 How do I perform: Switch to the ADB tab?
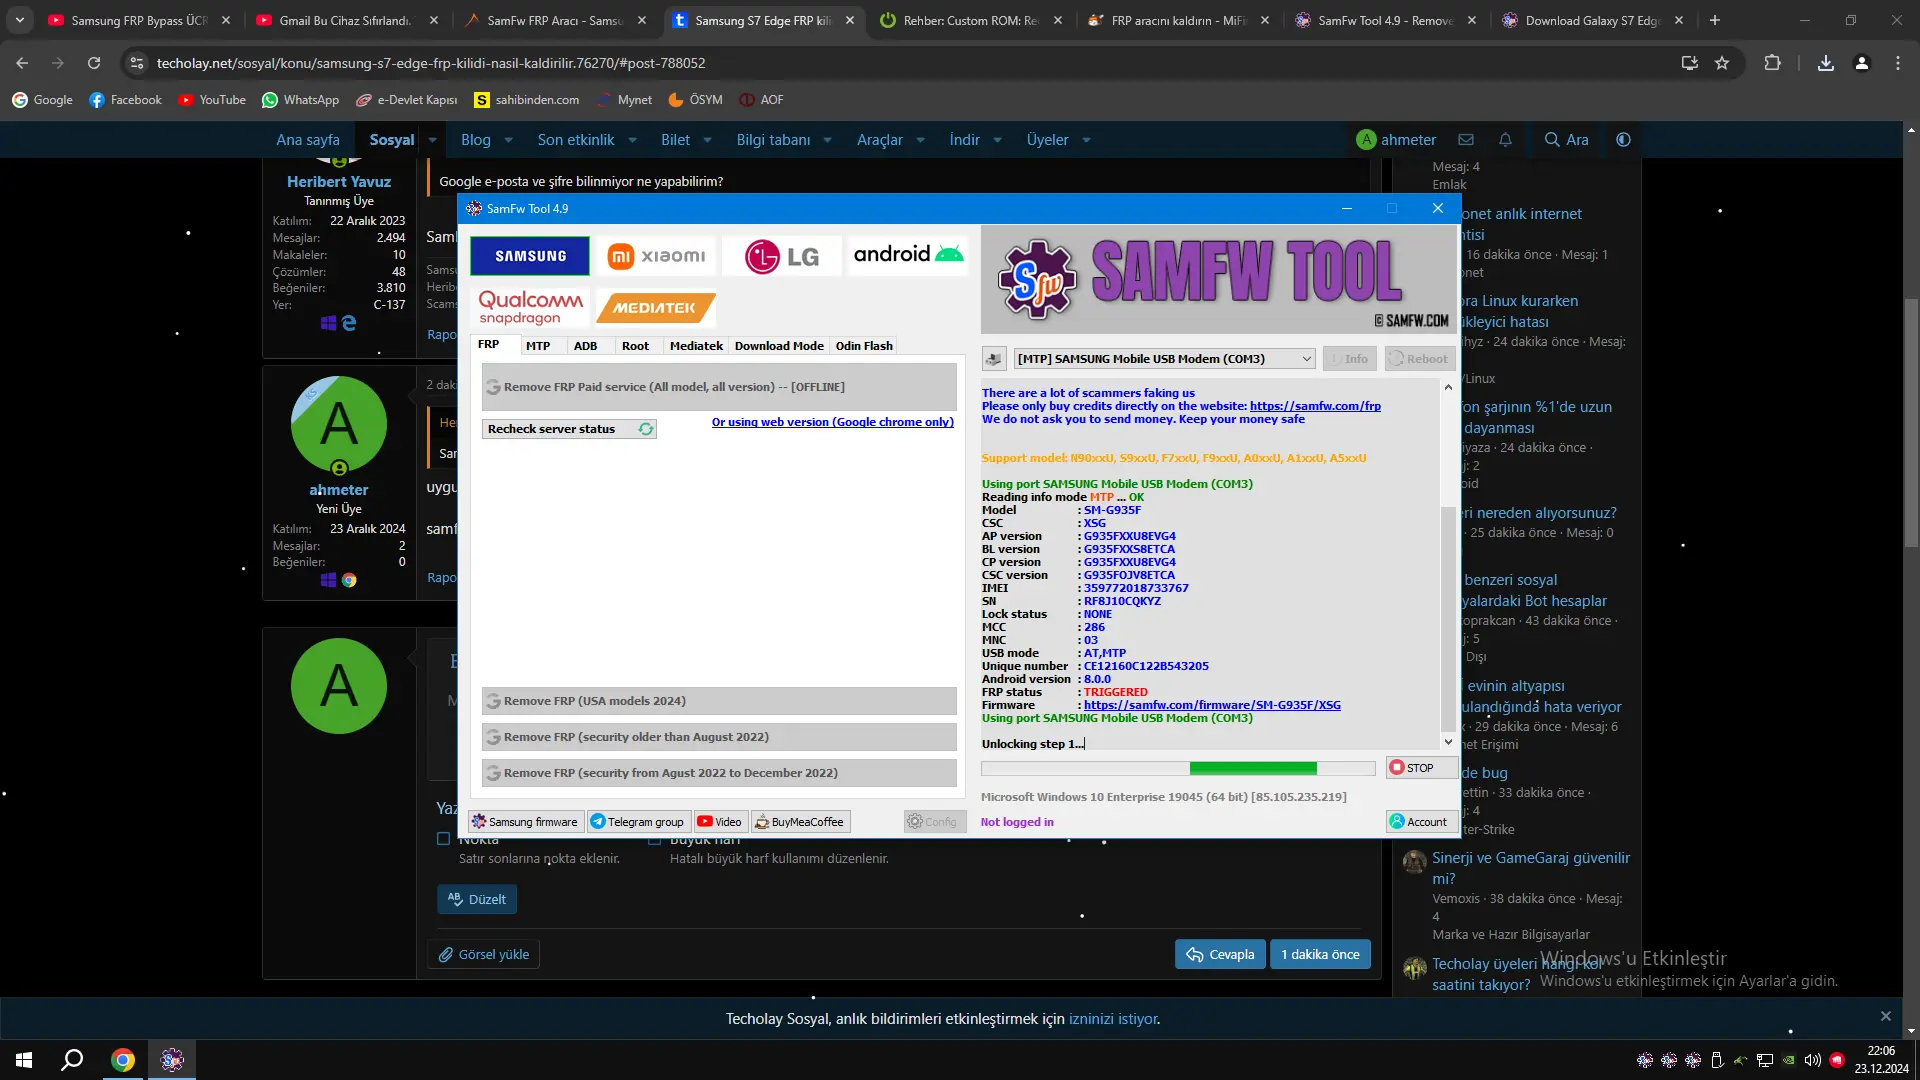[x=585, y=346]
